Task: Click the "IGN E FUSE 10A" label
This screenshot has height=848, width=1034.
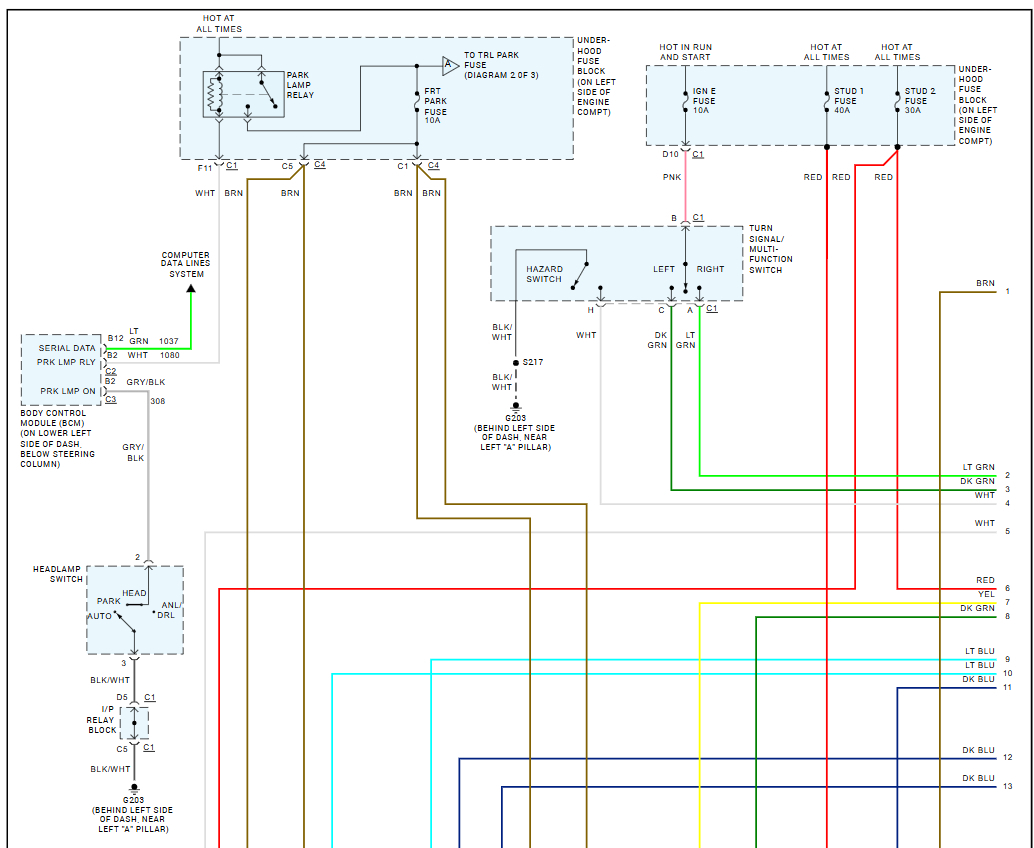Action: (x=704, y=101)
